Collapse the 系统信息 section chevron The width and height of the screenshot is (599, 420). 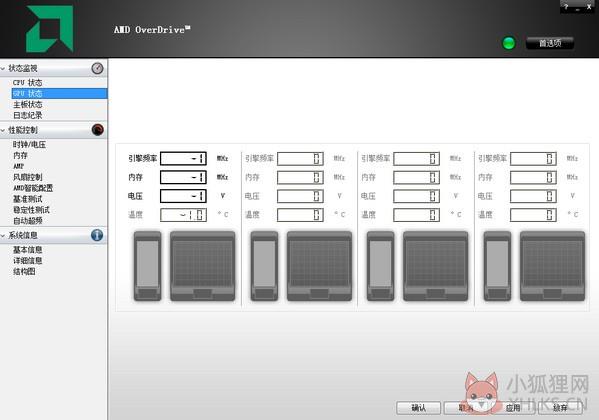[x=3, y=235]
